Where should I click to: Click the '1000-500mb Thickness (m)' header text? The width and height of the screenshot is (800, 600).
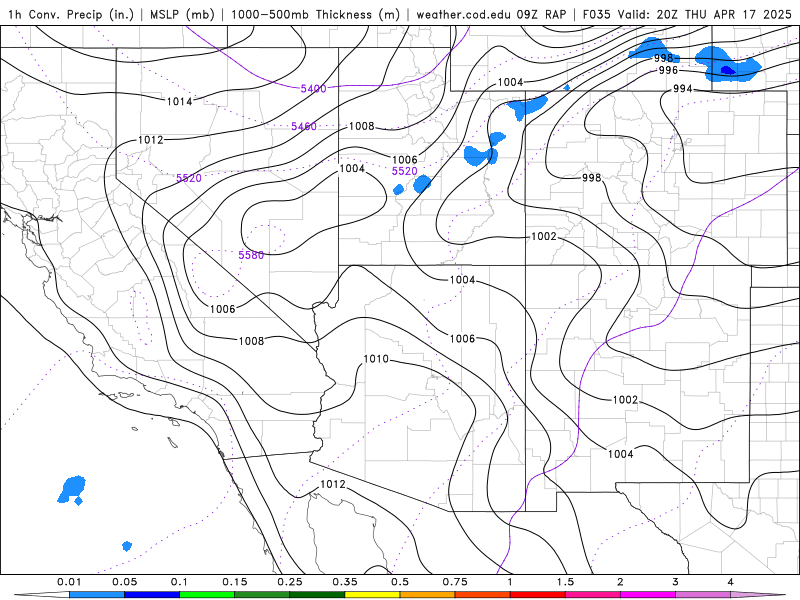click(x=315, y=14)
